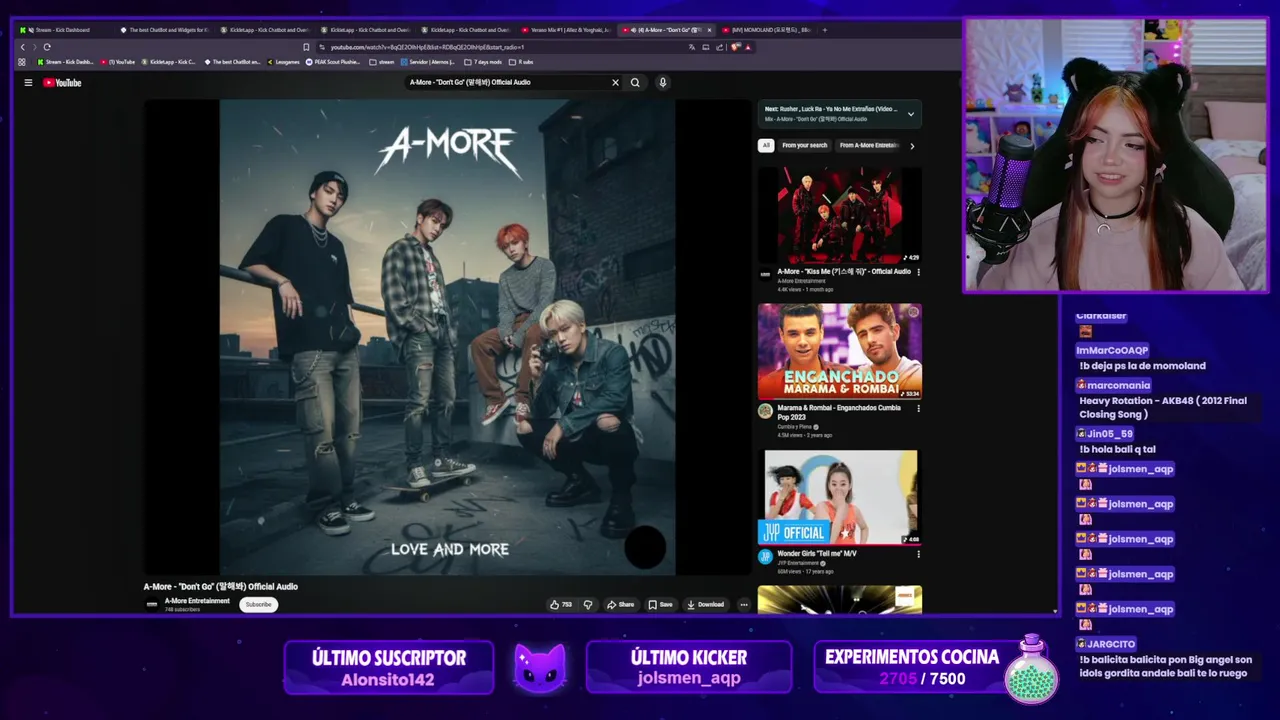This screenshot has height=720, width=1280.
Task: Share the video with the Share button
Action: coord(620,604)
